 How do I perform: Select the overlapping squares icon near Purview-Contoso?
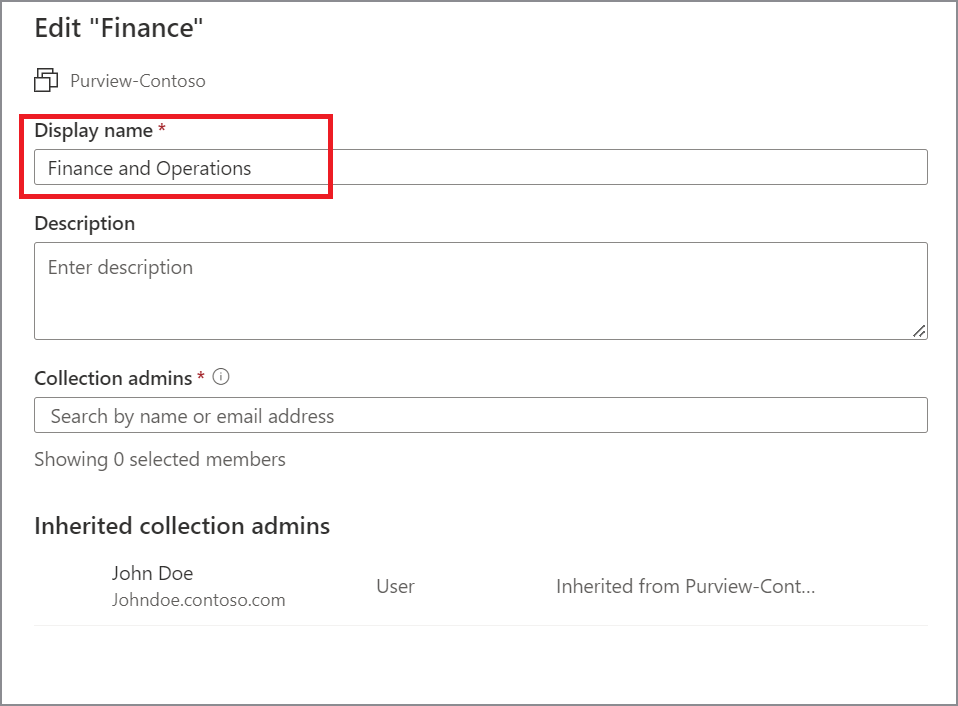[45, 80]
